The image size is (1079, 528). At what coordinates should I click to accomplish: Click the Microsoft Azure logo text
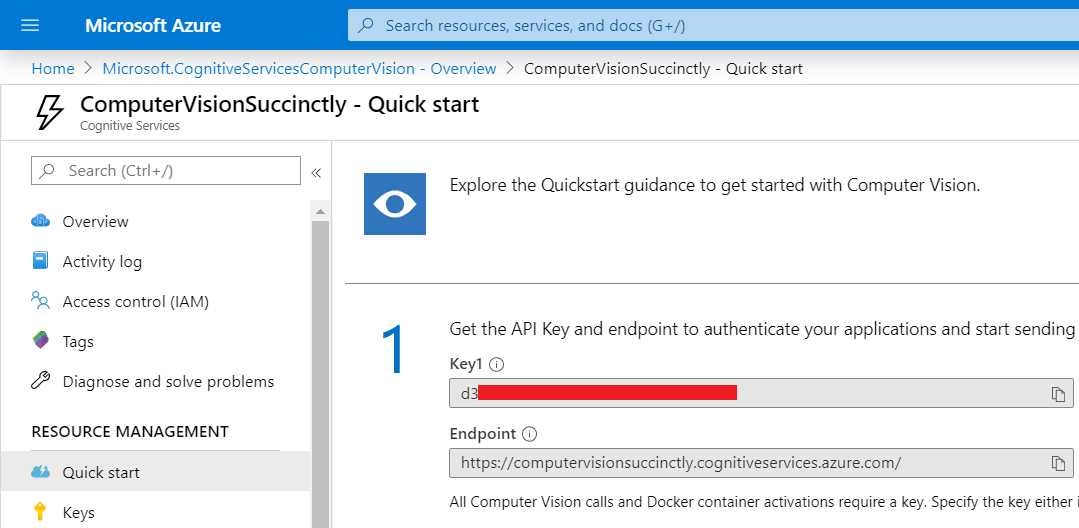153,25
